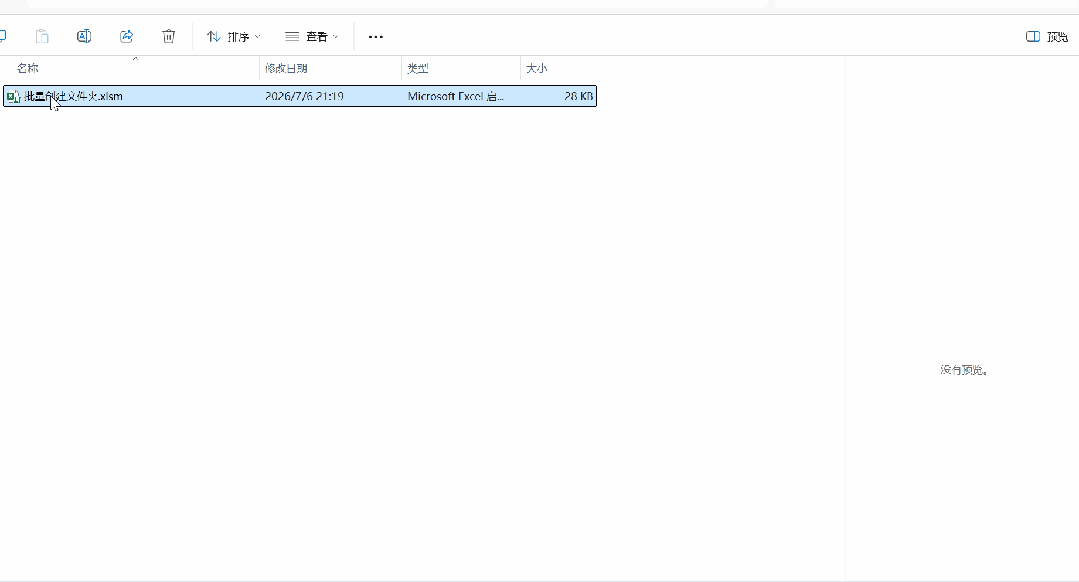The image size is (1079, 582).
Task: Click the 类型 column header
Action: (x=418, y=68)
